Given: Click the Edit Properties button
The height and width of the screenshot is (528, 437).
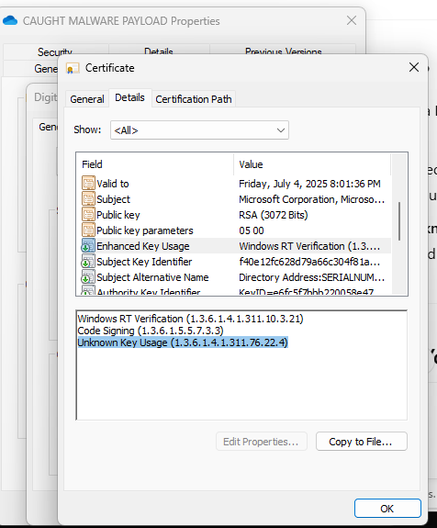Looking at the screenshot, I should click(261, 441).
